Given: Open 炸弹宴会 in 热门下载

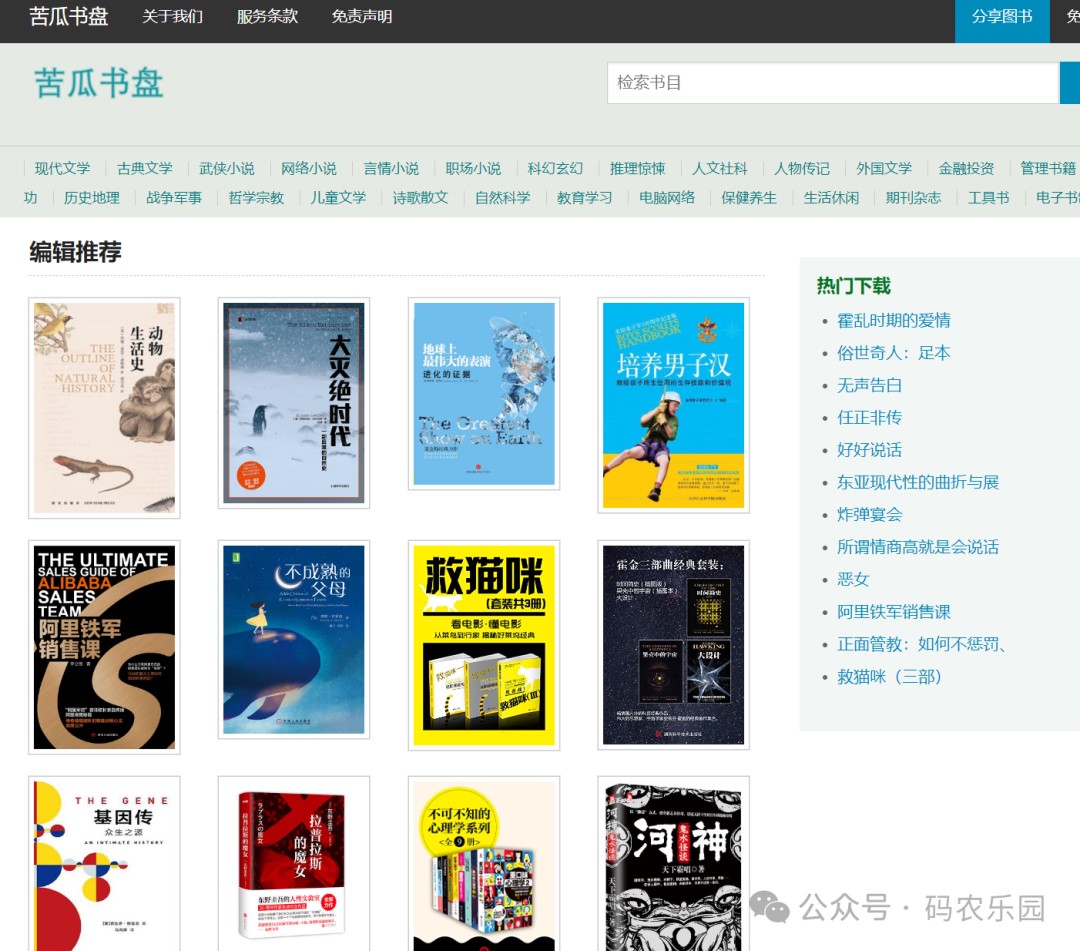Looking at the screenshot, I should point(869,514).
